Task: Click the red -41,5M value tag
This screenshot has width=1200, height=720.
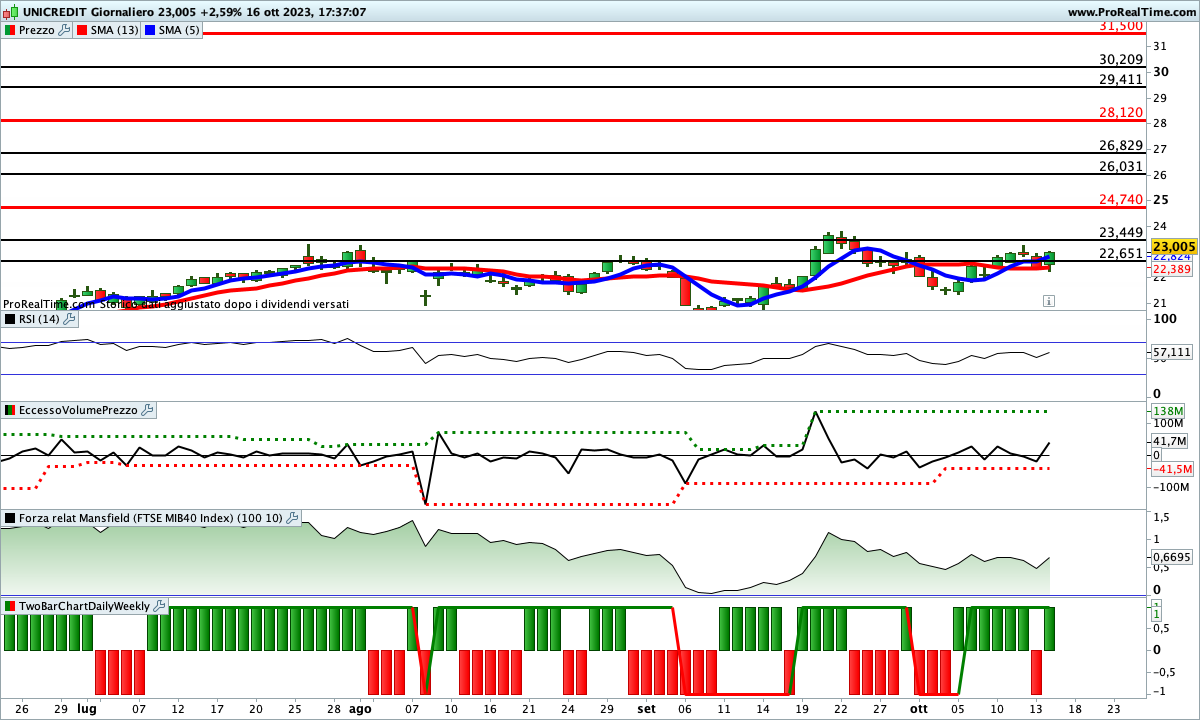Action: (1171, 469)
